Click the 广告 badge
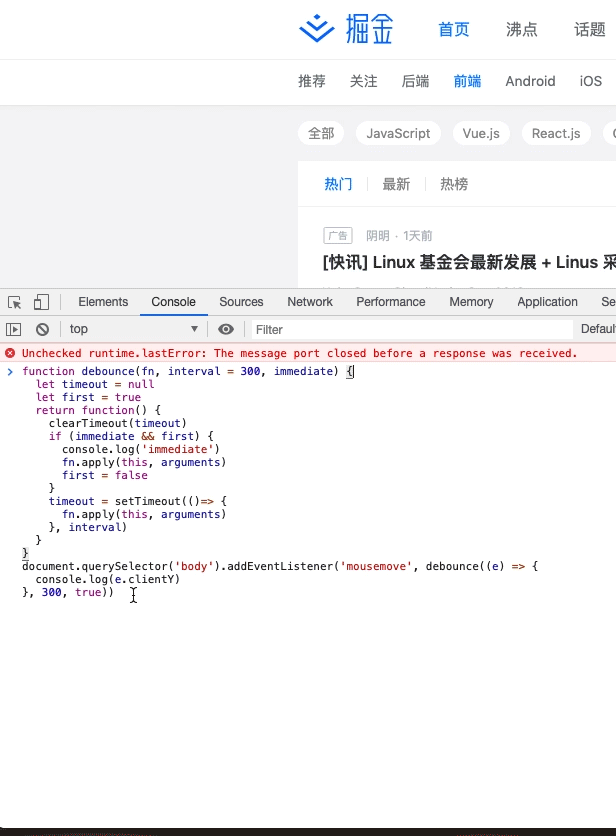616x836 pixels. pos(338,236)
